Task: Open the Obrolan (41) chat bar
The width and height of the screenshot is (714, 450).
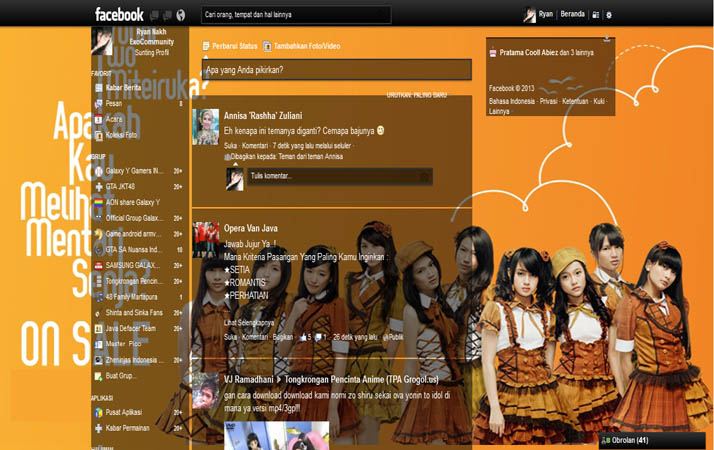Action: 652,440
